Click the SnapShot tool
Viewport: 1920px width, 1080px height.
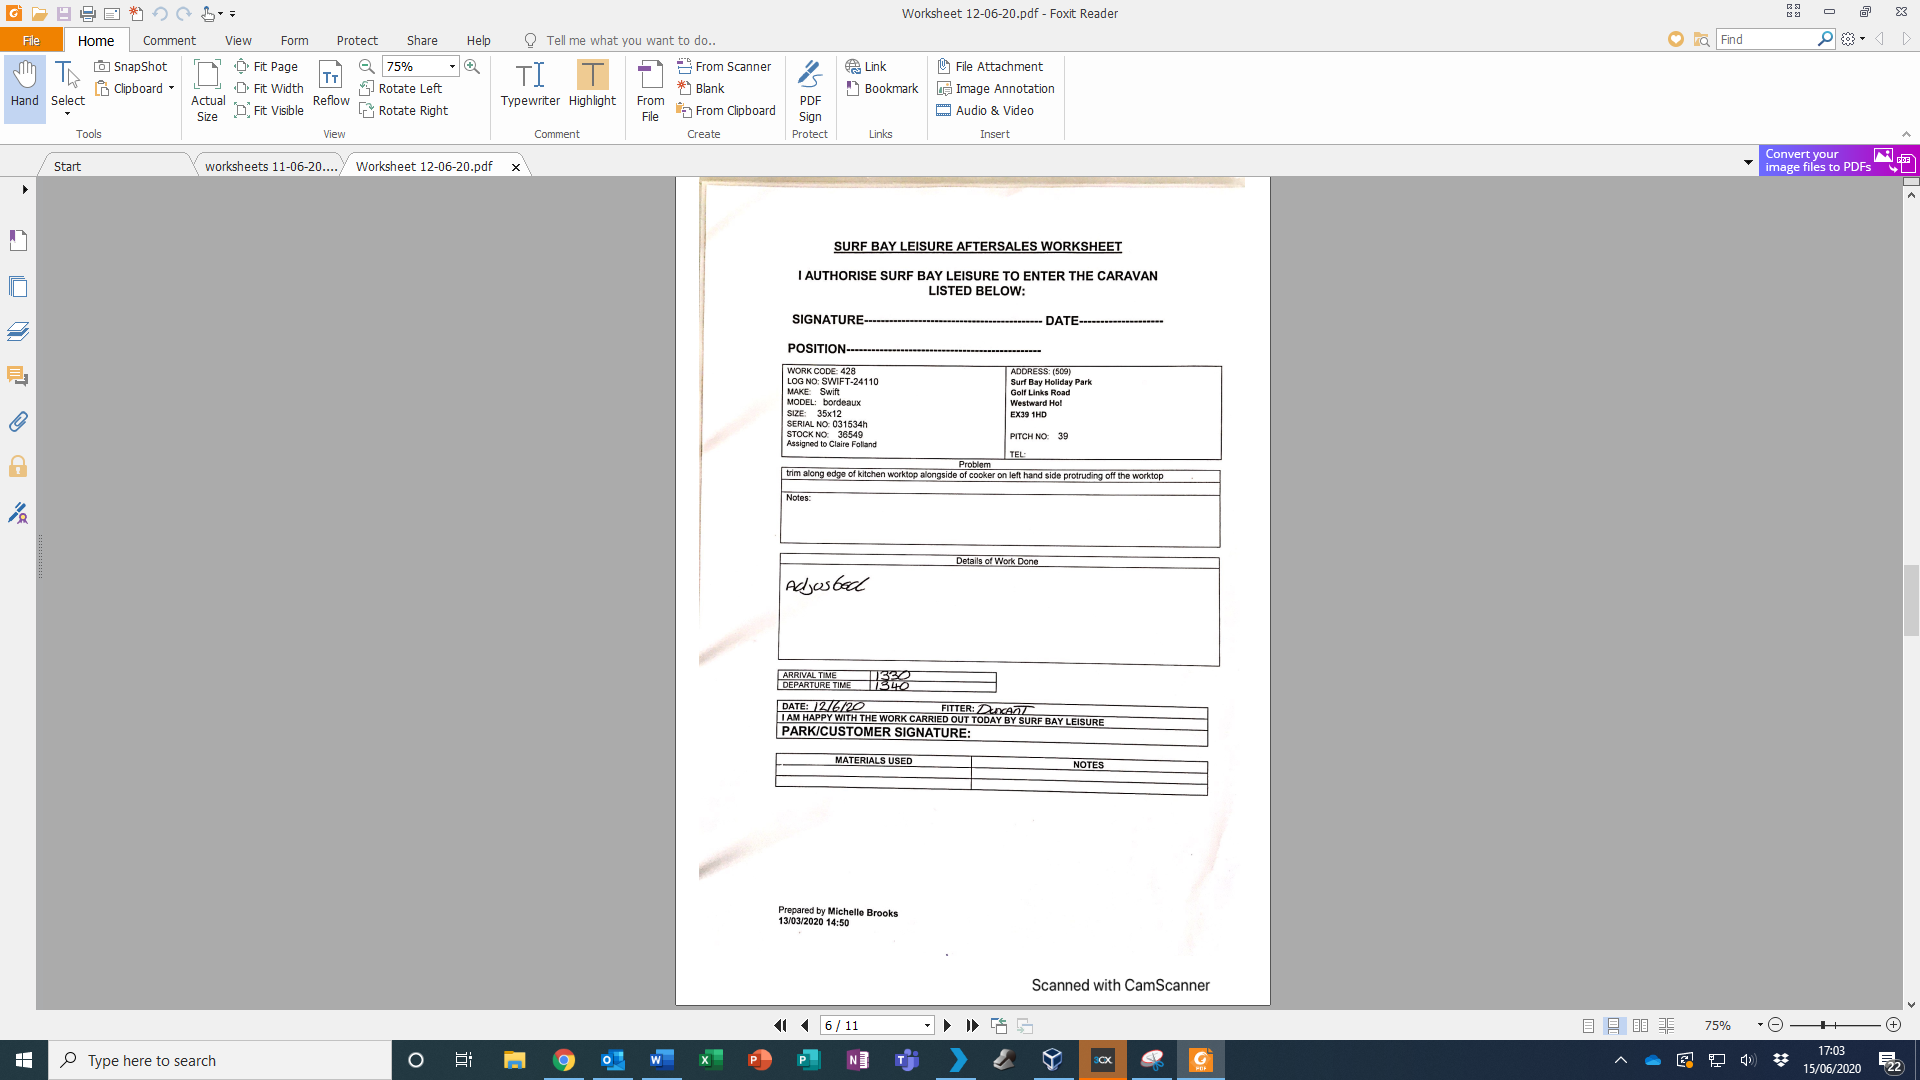click(131, 66)
